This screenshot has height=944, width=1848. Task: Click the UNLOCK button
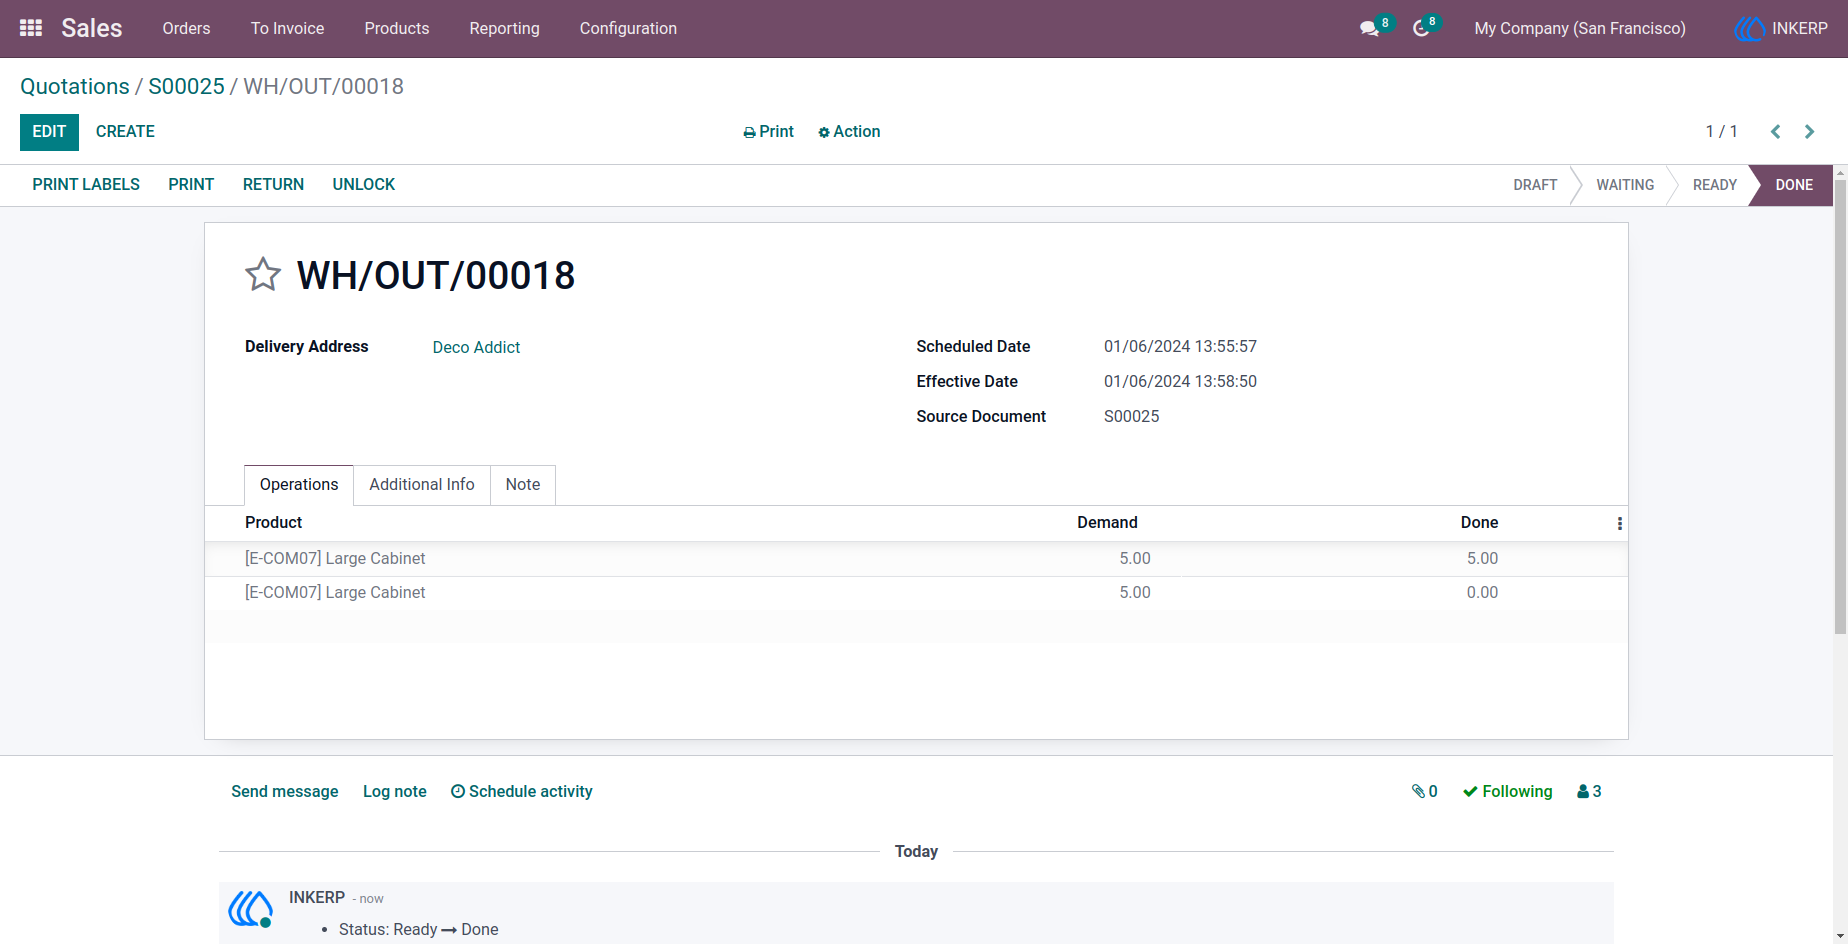364,185
